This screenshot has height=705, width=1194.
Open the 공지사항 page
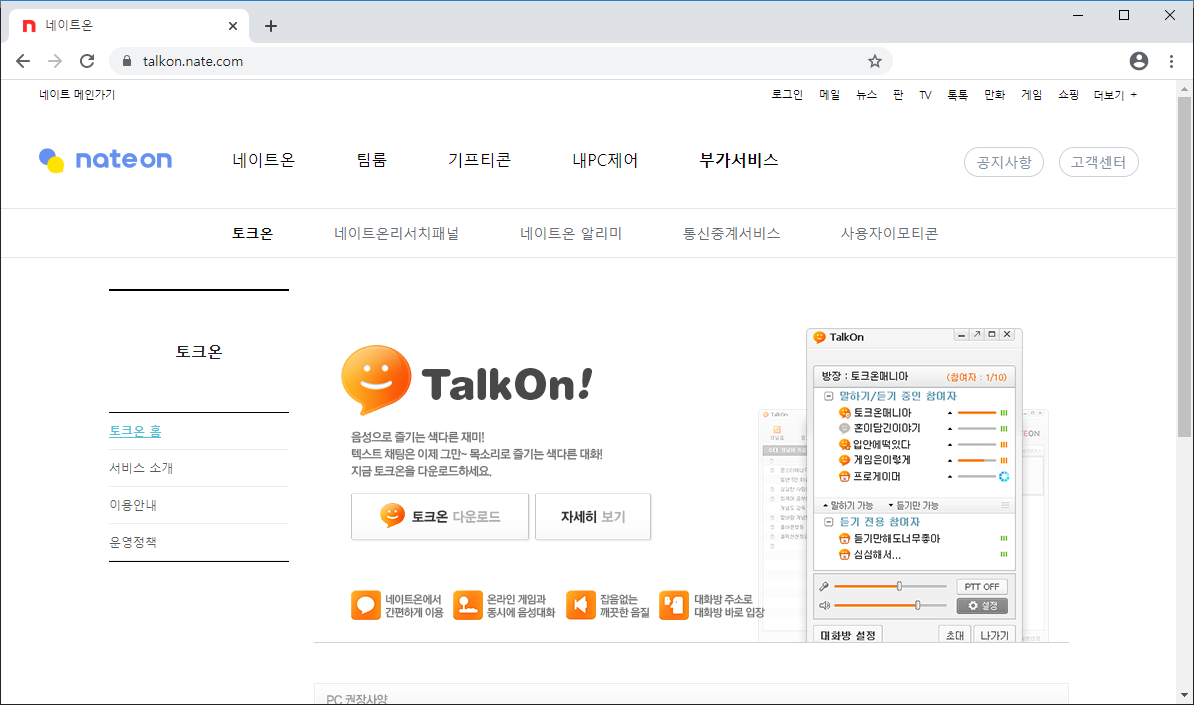pyautogui.click(x=1004, y=161)
